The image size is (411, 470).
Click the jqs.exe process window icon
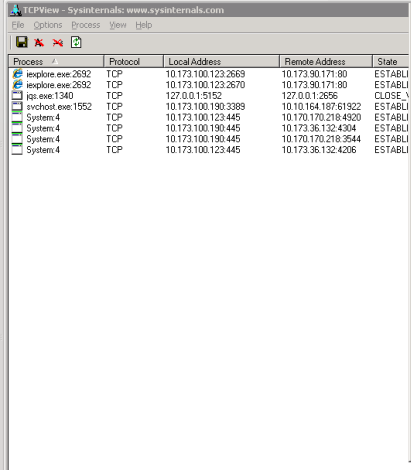pos(17,96)
